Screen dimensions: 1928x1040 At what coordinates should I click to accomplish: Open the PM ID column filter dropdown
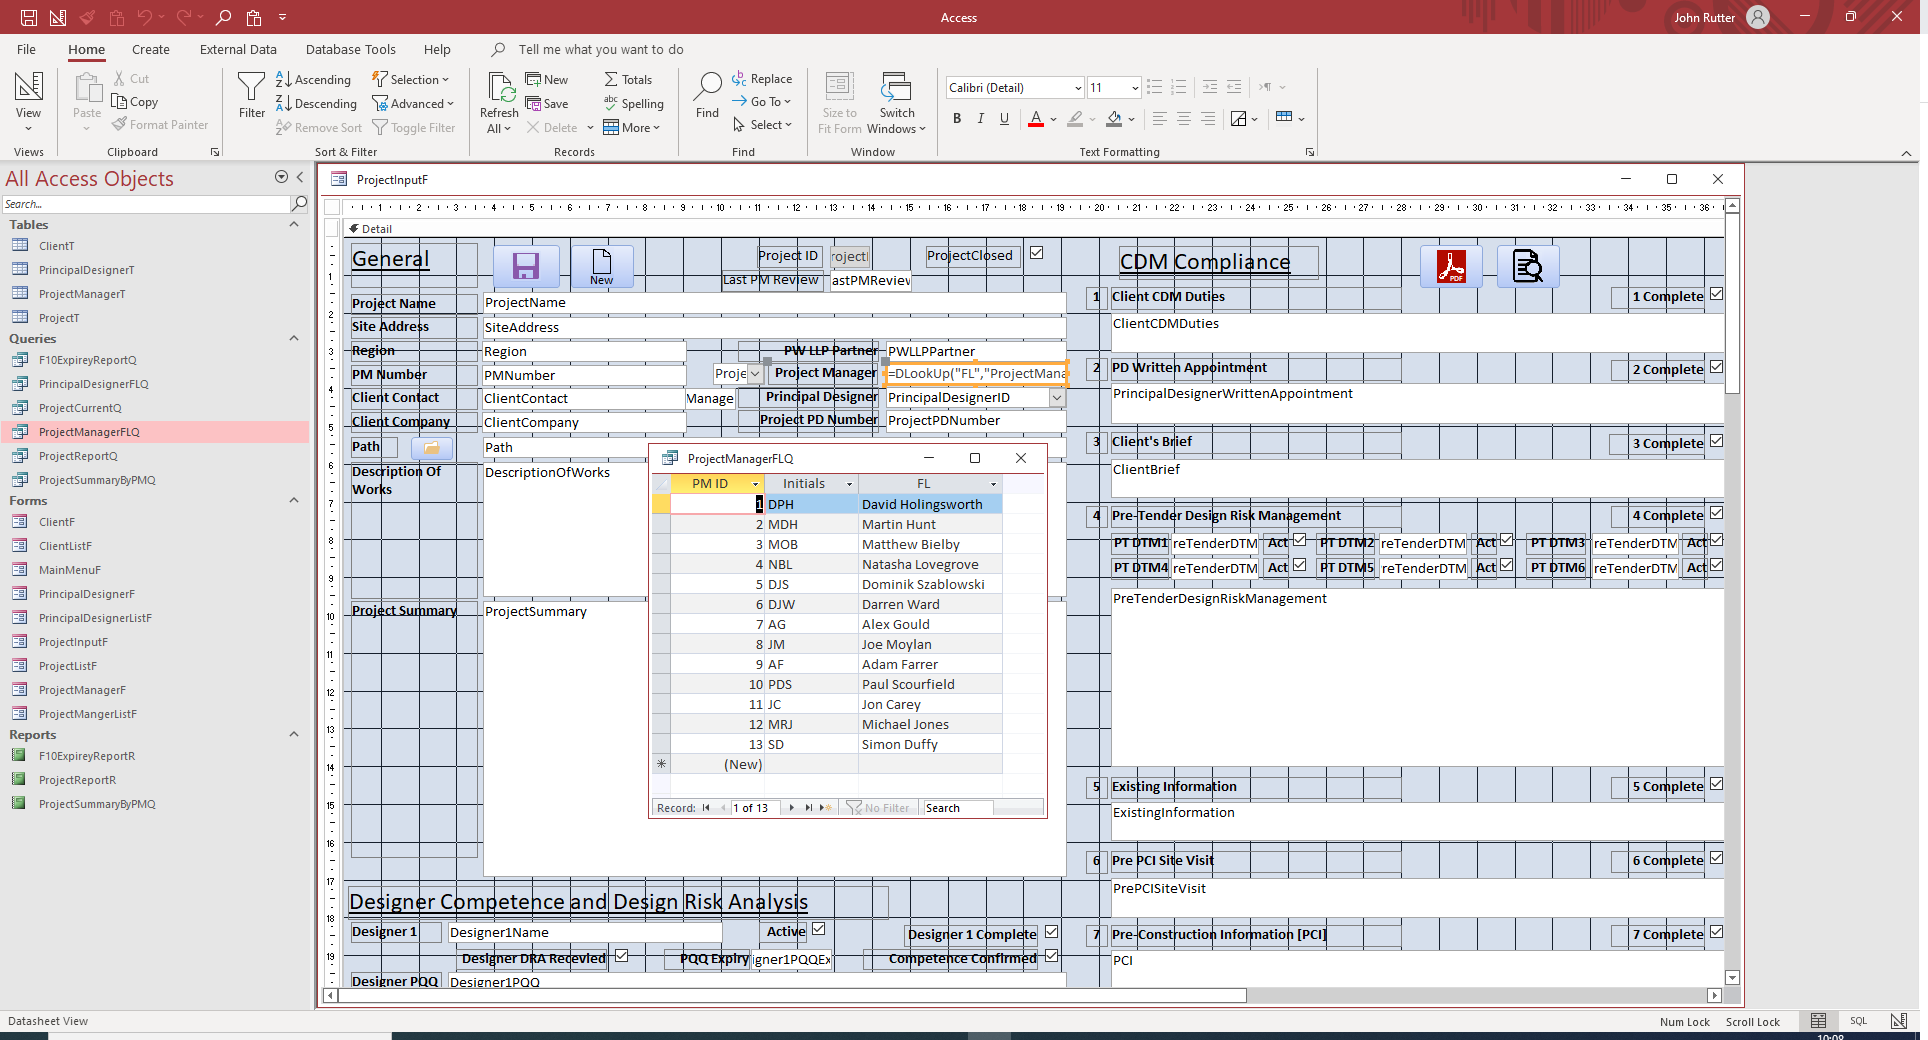click(756, 484)
